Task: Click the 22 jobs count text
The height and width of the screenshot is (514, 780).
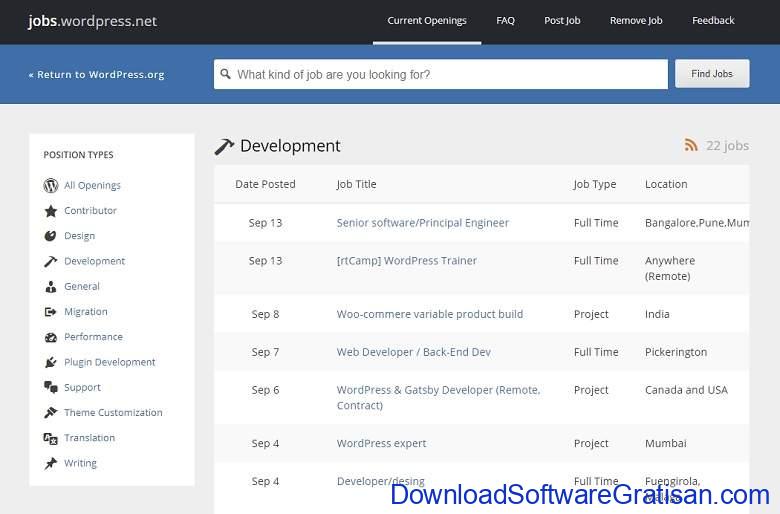Action: tap(727, 145)
